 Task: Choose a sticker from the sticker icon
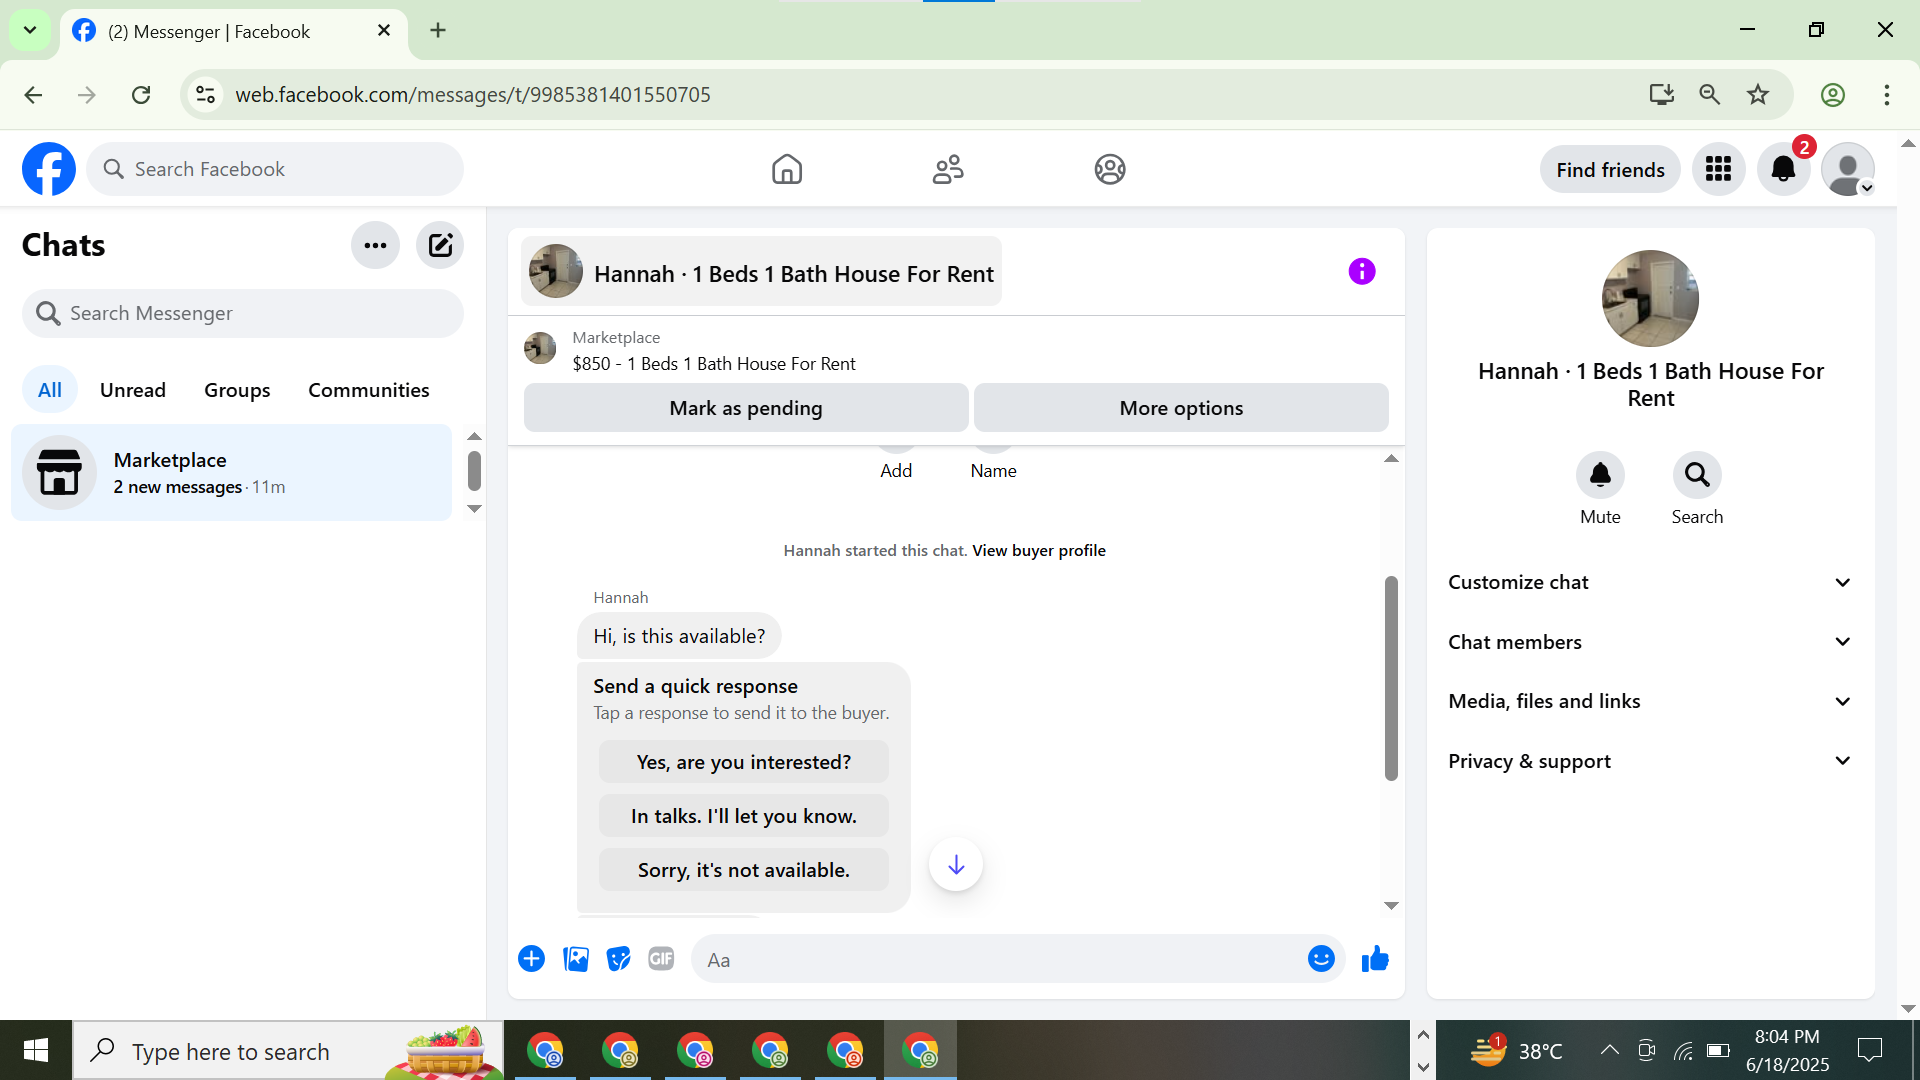pos(619,959)
